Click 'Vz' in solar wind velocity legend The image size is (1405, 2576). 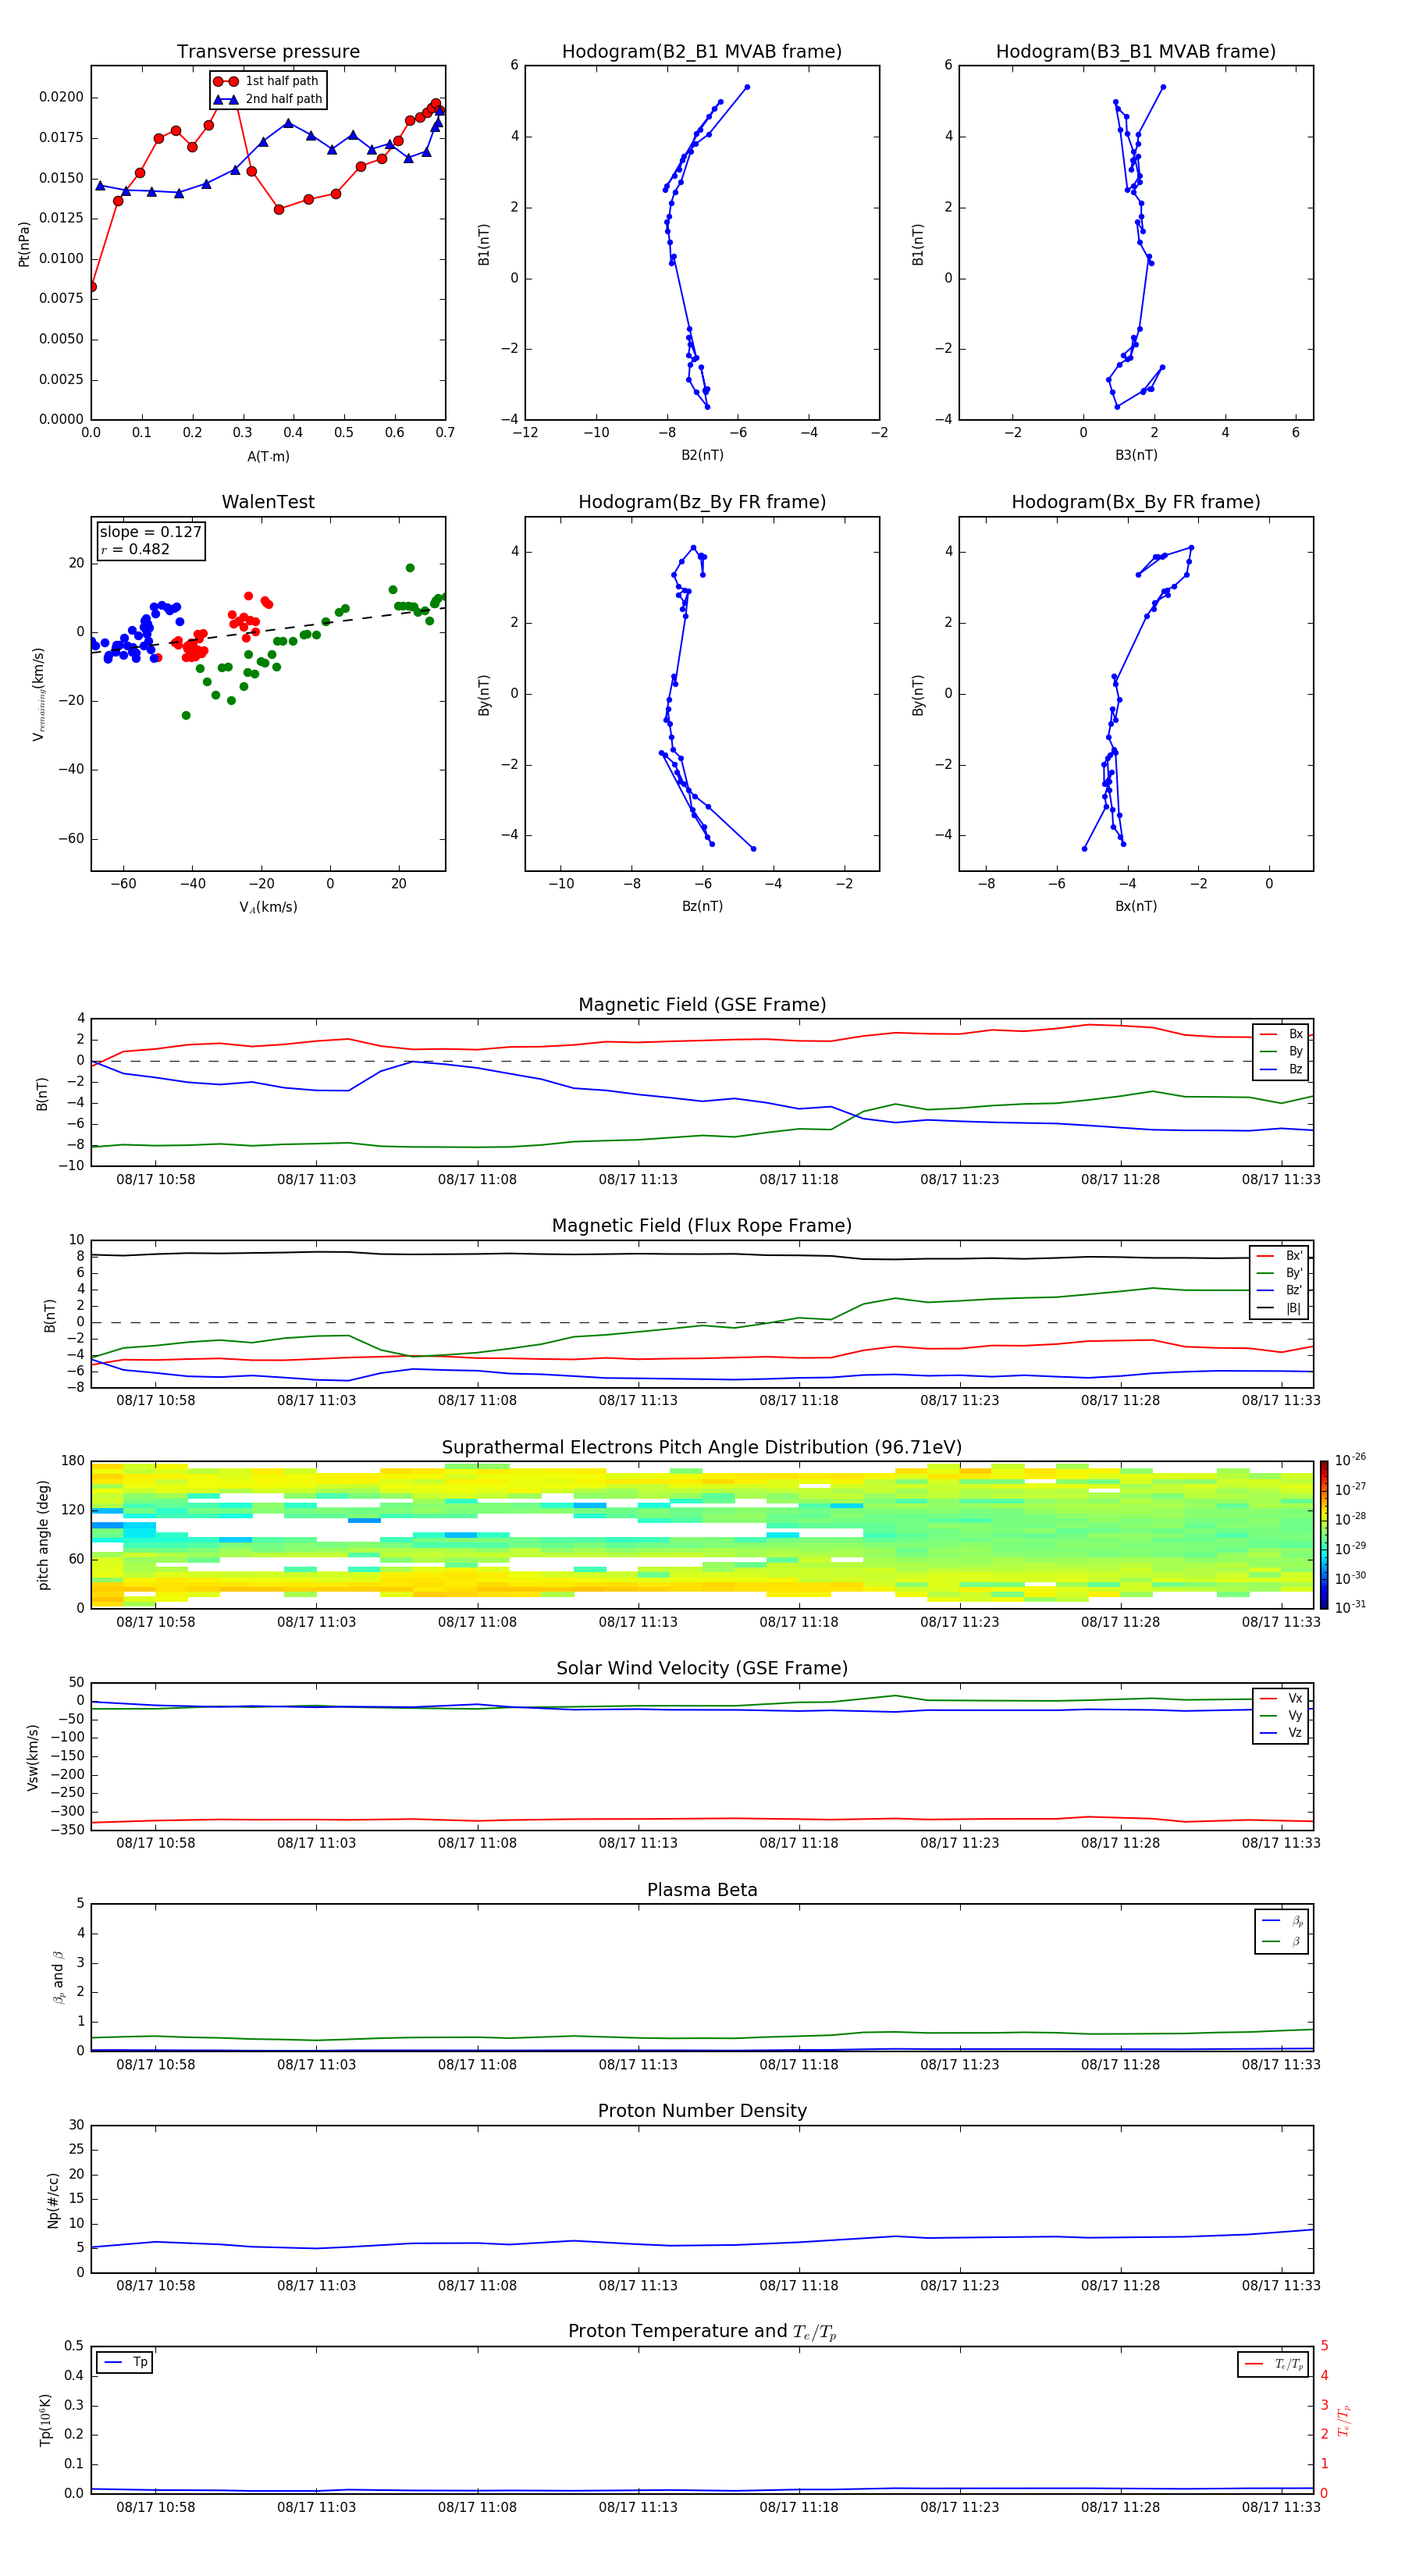tap(1281, 1733)
